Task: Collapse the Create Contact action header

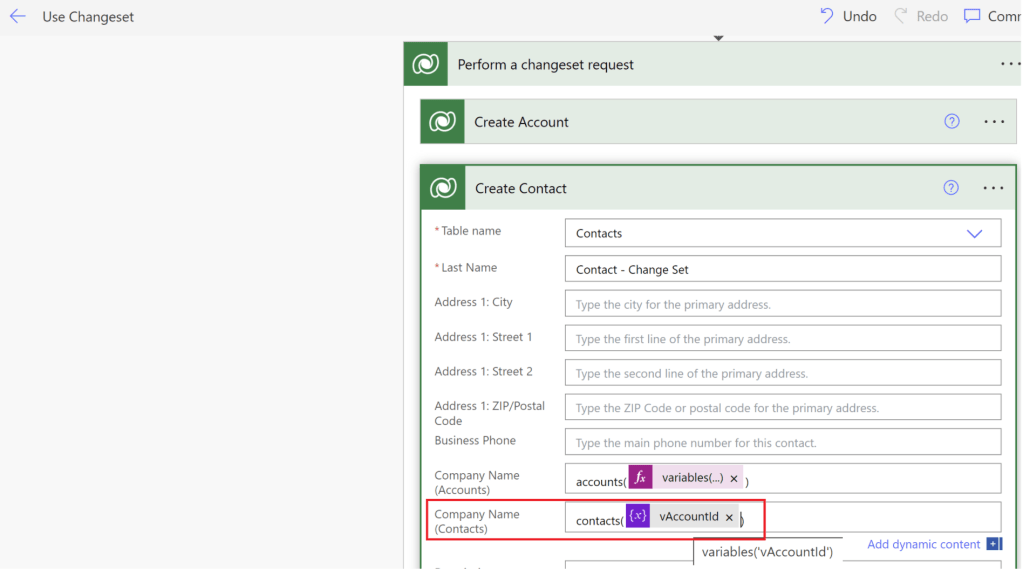Action: tap(700, 188)
